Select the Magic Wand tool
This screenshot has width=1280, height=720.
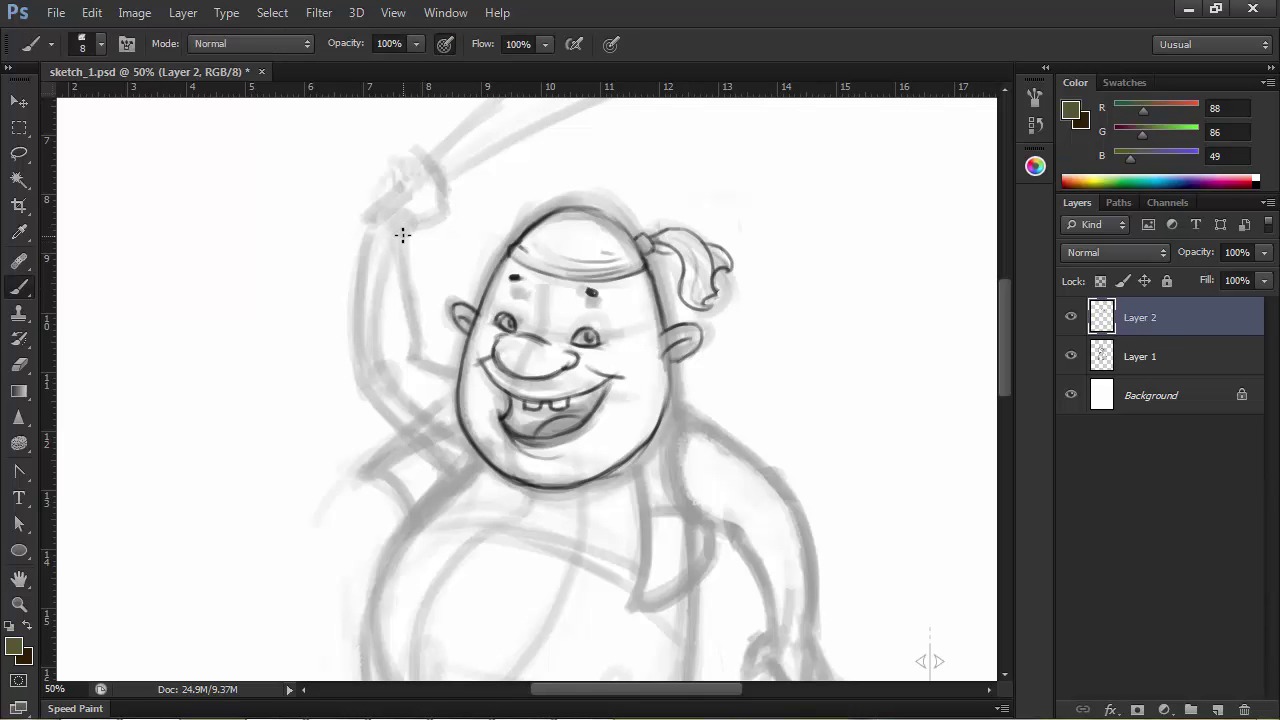point(19,179)
